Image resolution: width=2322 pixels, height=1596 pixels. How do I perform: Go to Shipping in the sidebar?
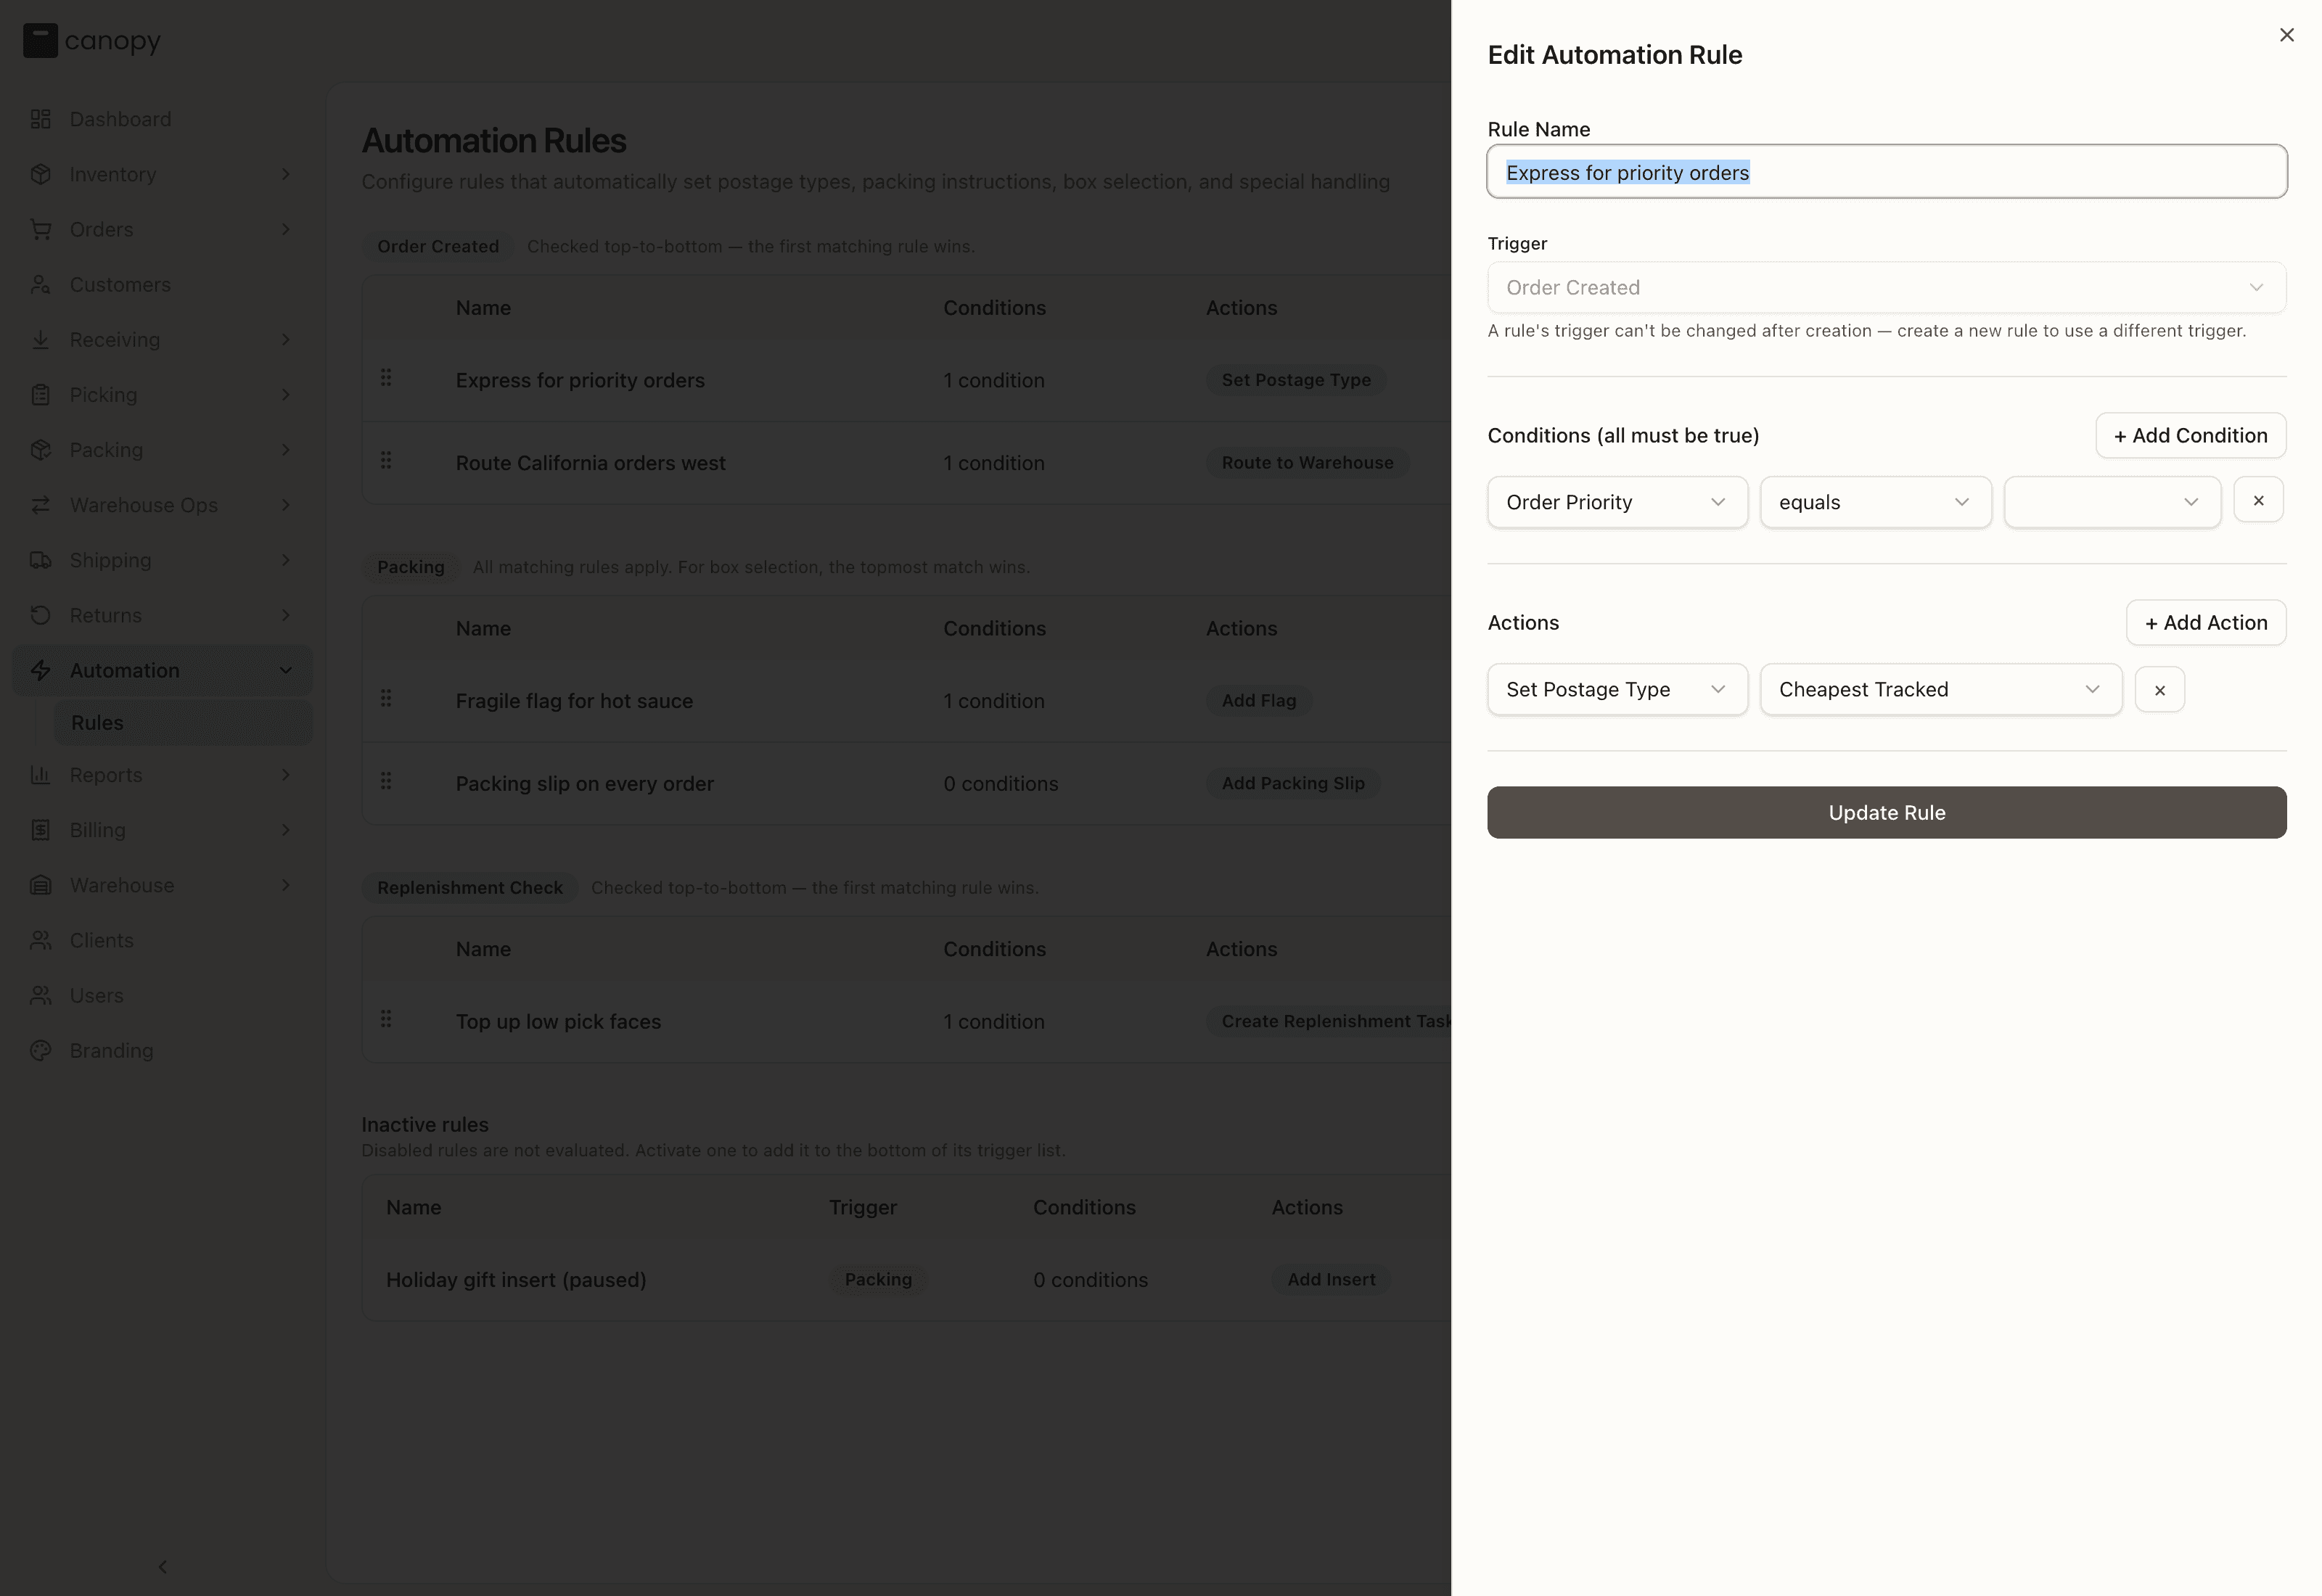162,560
